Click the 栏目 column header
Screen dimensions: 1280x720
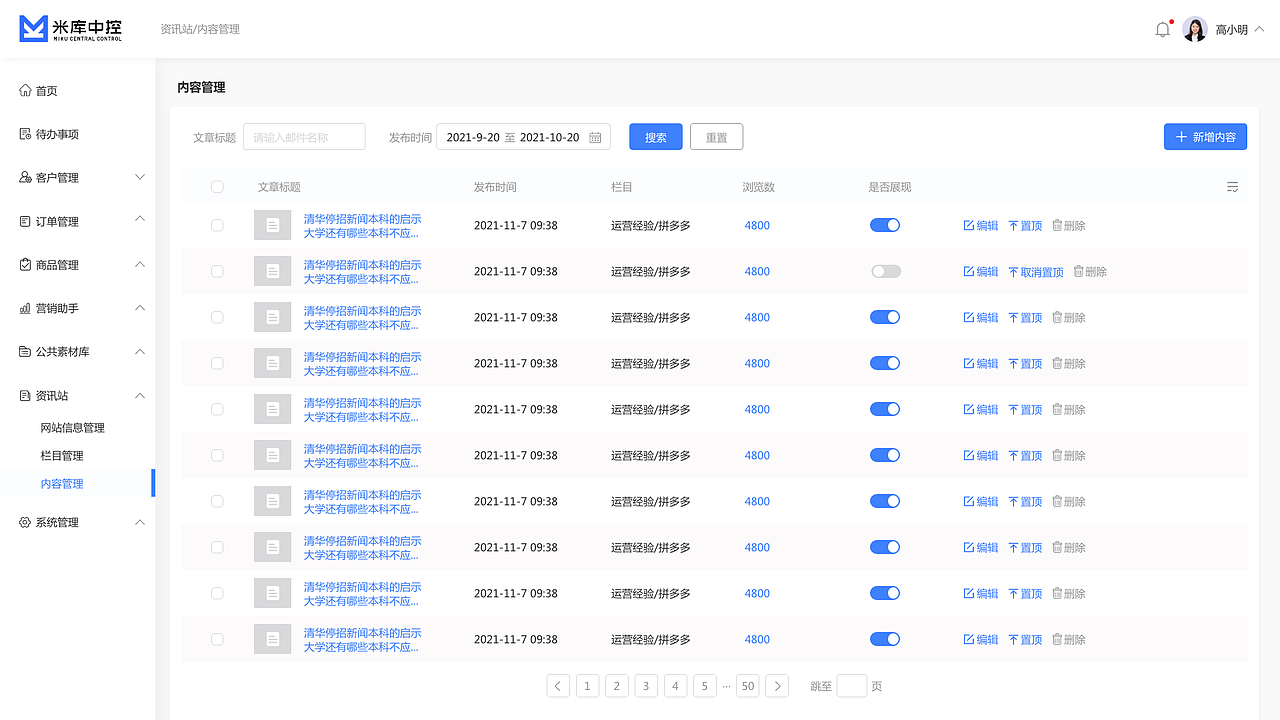622,187
